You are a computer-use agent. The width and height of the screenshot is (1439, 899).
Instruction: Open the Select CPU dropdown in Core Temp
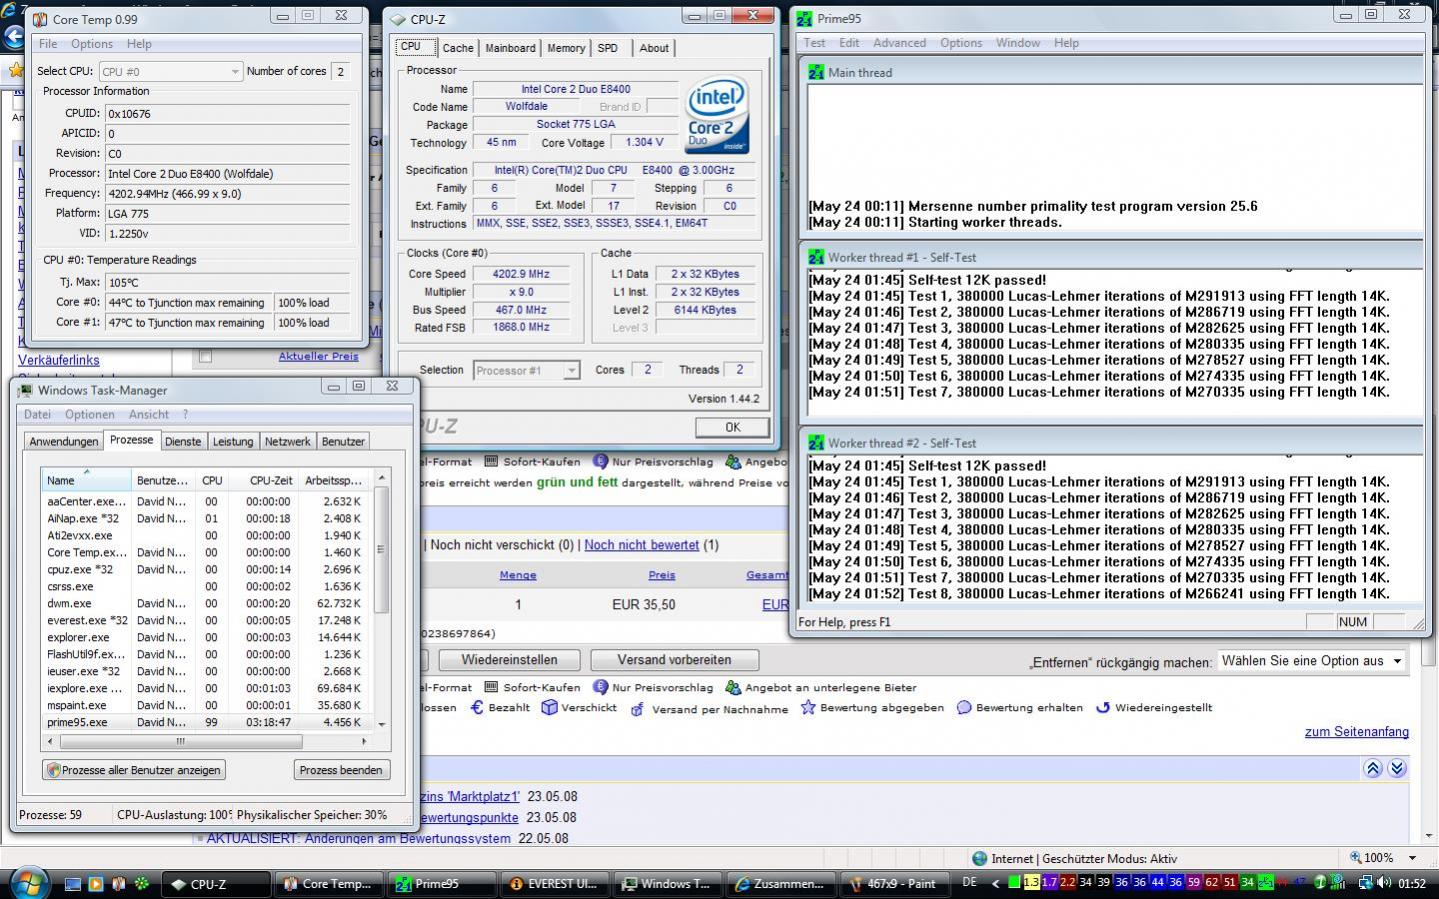pos(171,71)
